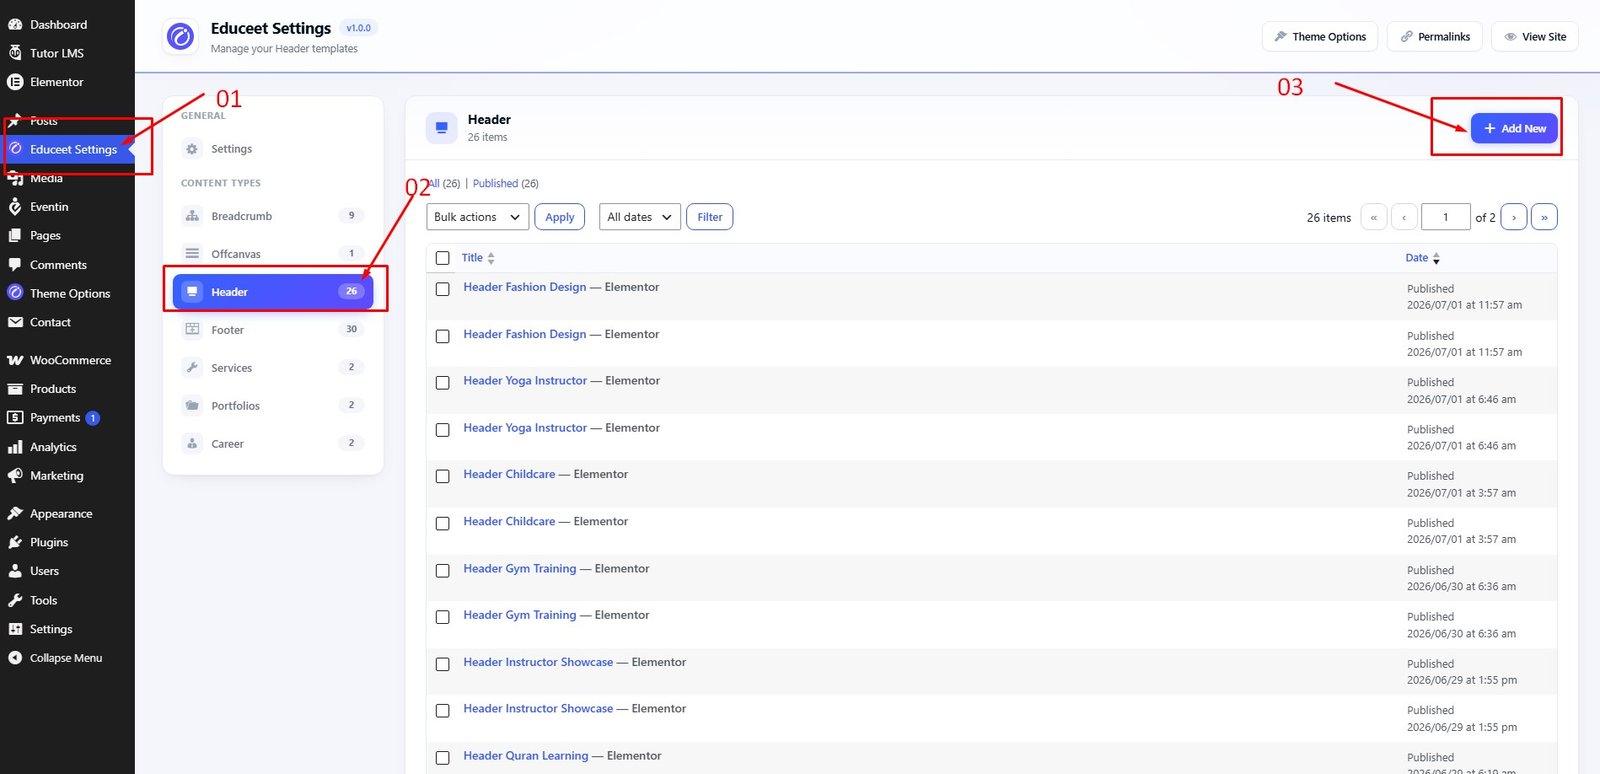Click the Comments bubble icon
This screenshot has height=774, width=1600.
15,265
